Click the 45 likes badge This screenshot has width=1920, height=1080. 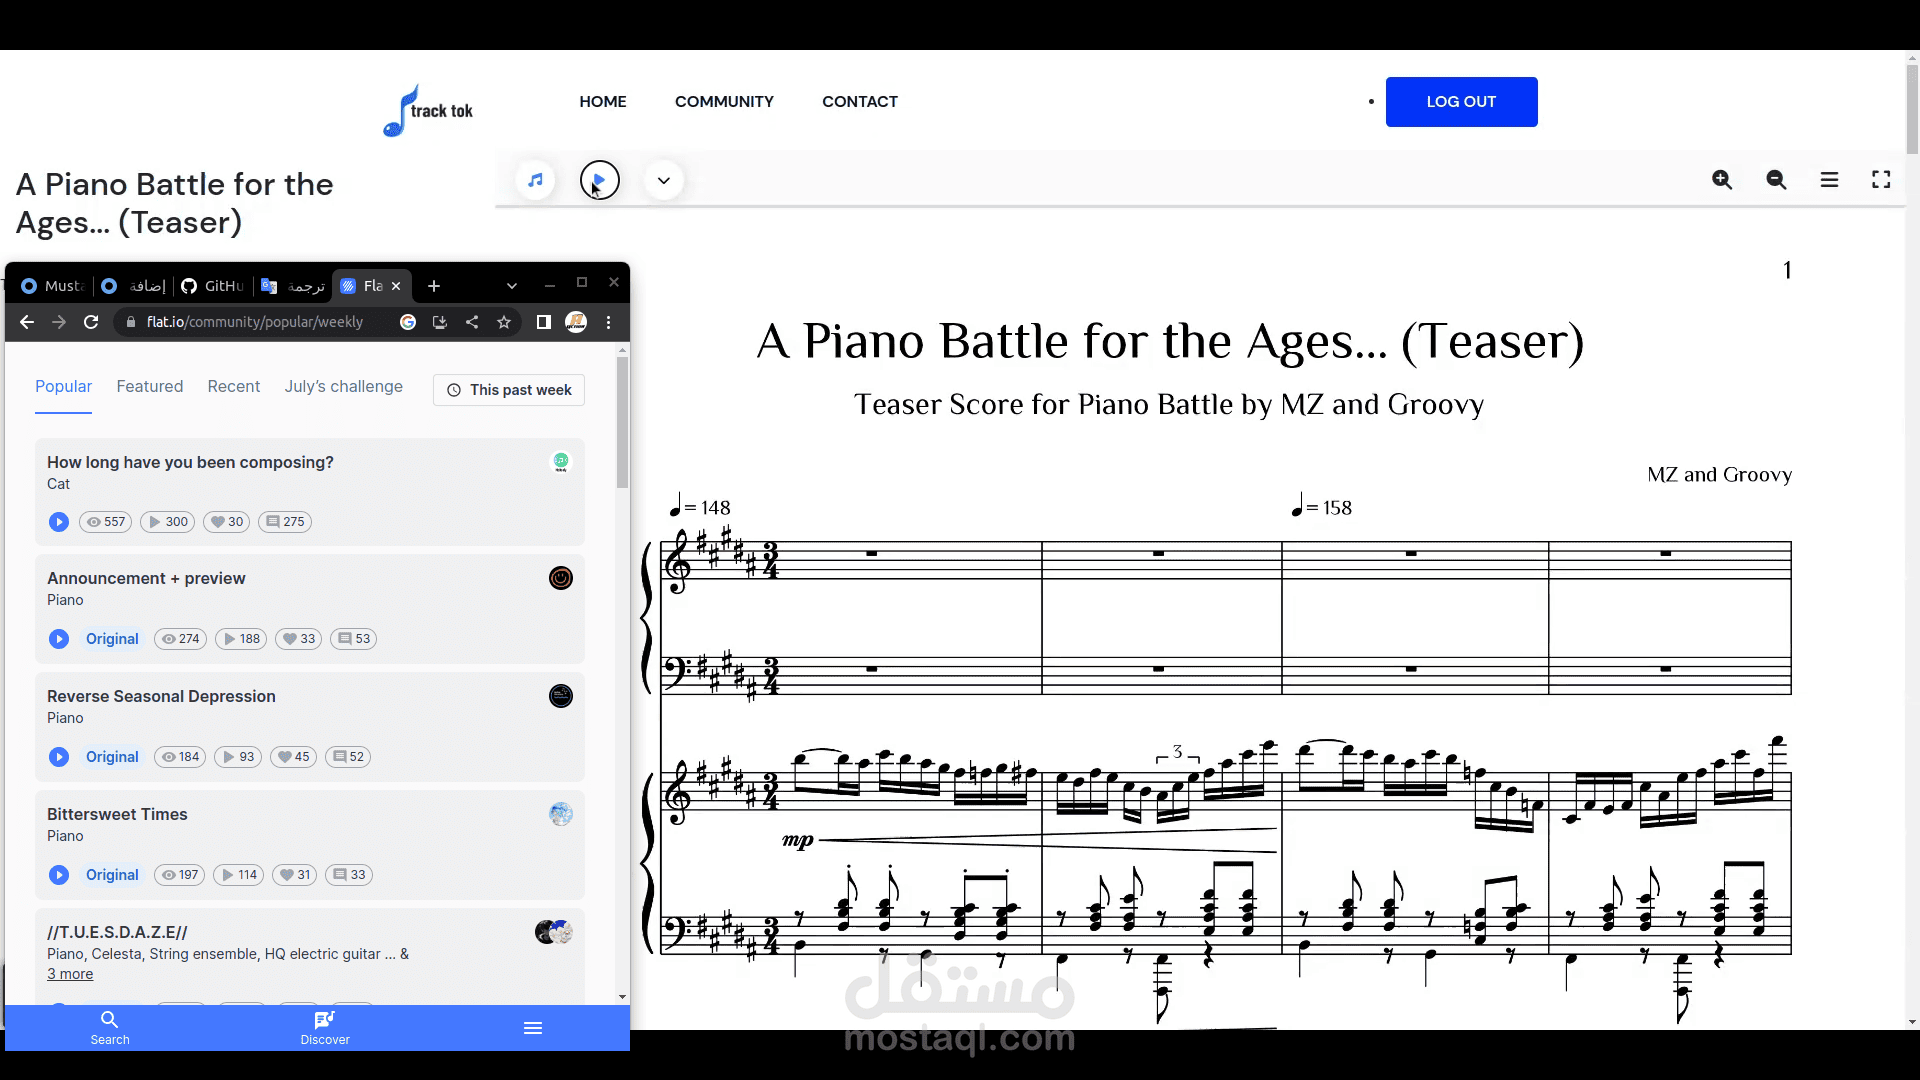tap(293, 757)
